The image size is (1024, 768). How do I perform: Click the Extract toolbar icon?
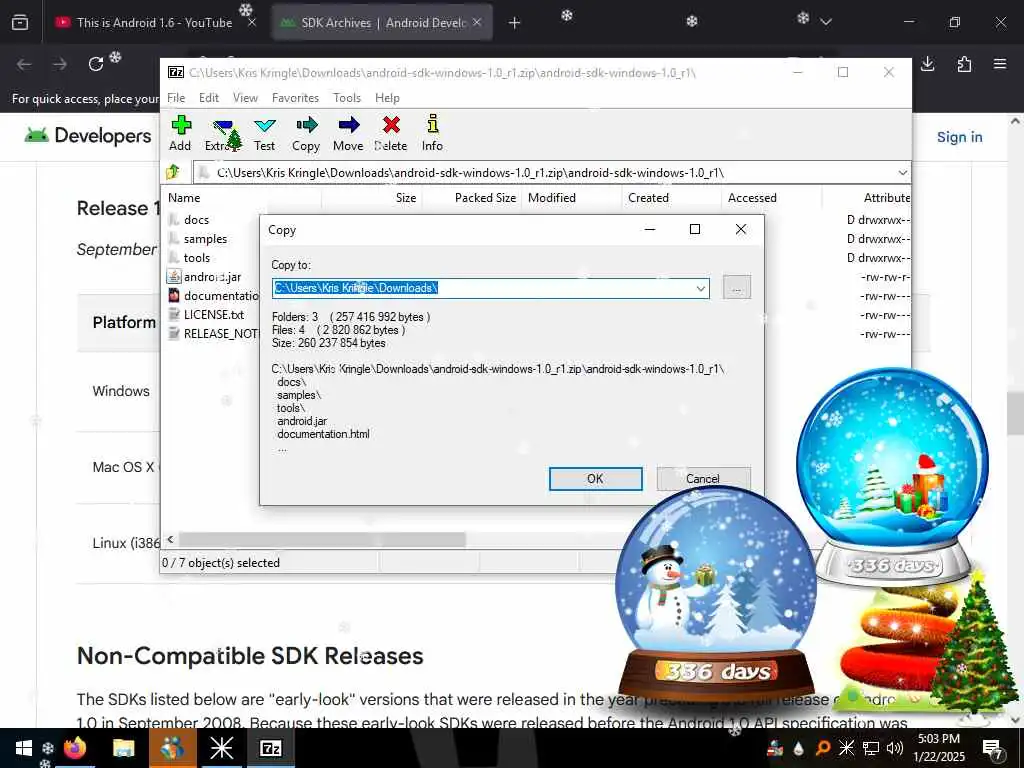(223, 125)
